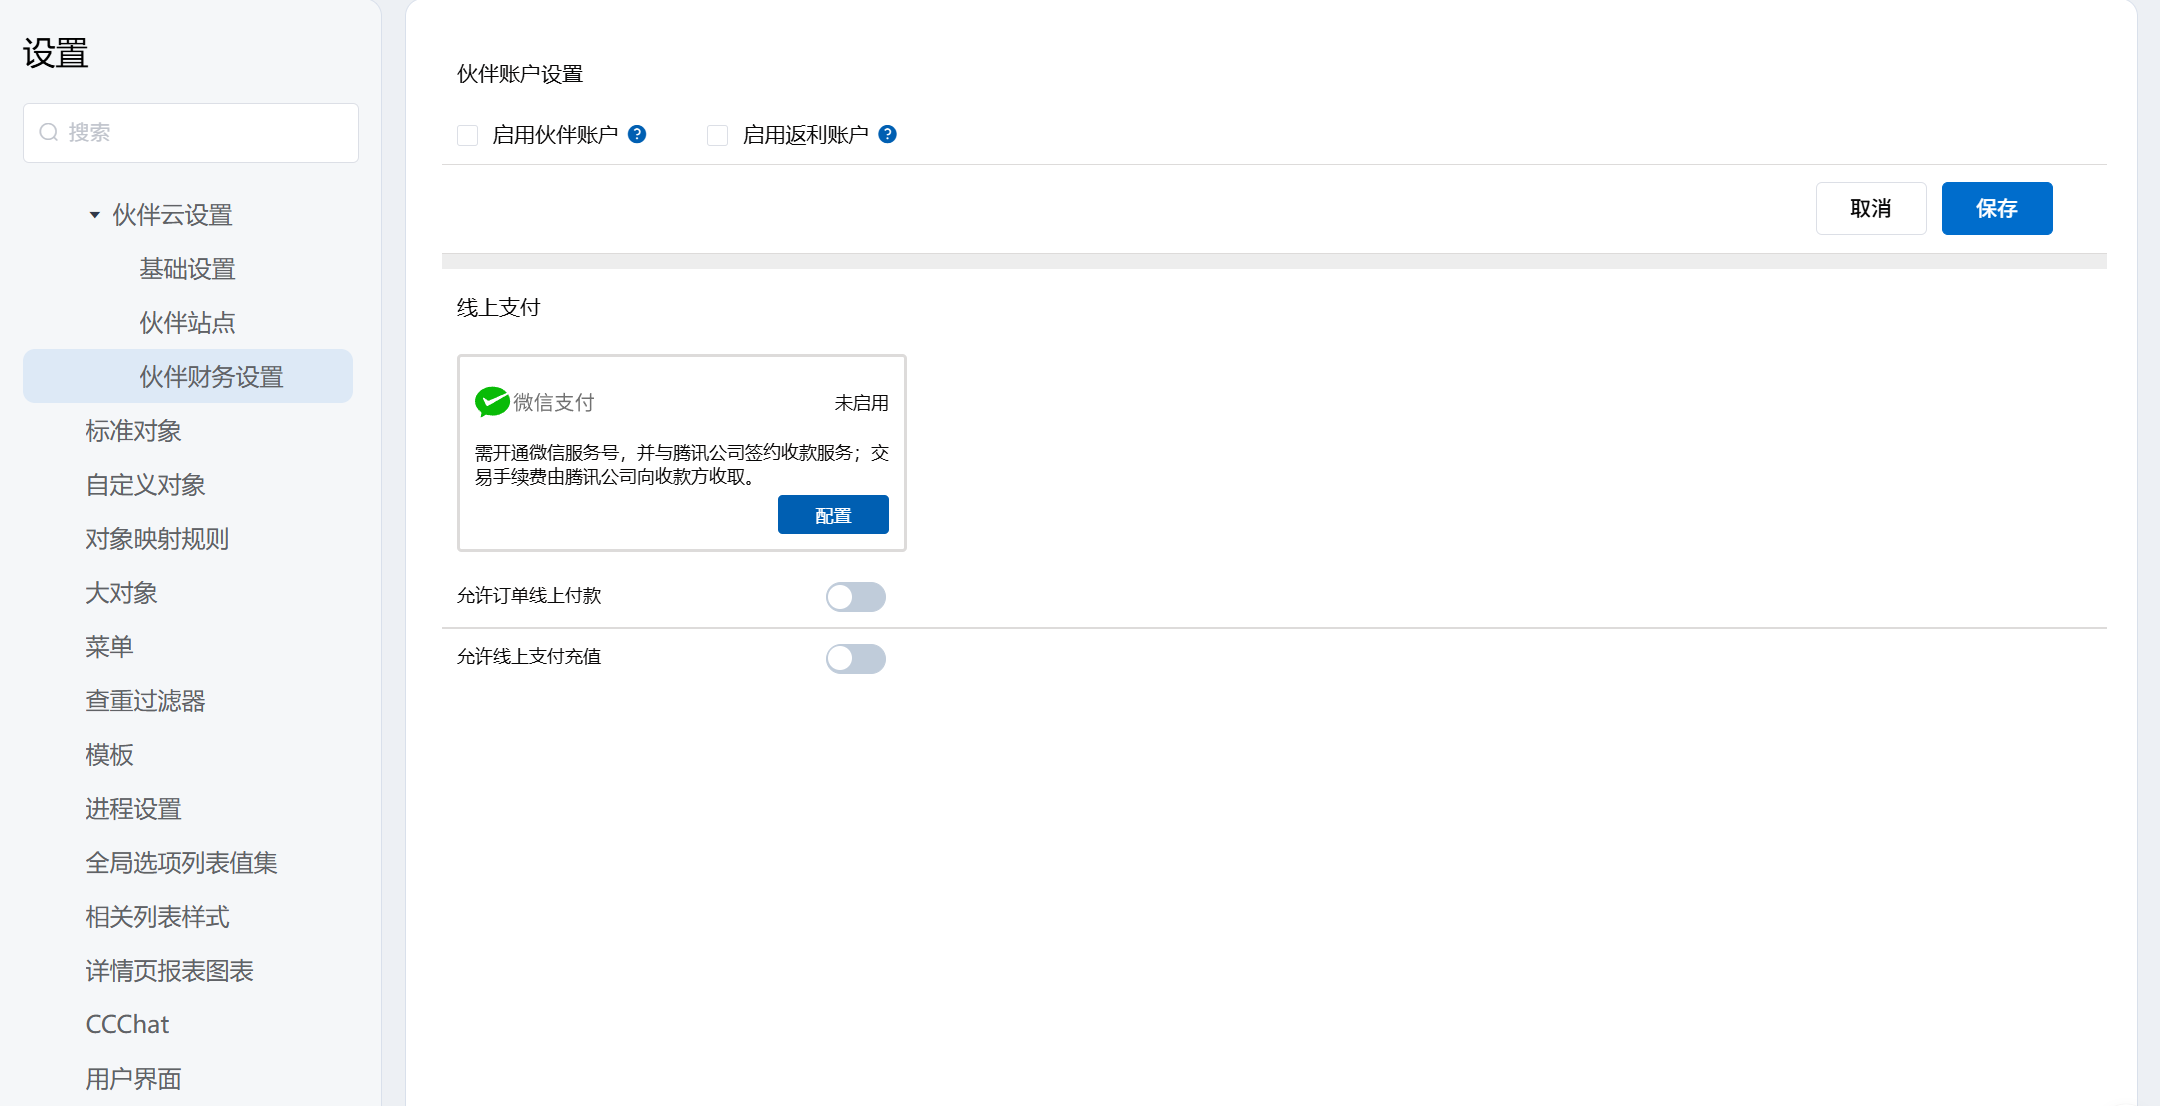The image size is (2160, 1106).
Task: Open 标准对象 settings page
Action: tap(133, 431)
